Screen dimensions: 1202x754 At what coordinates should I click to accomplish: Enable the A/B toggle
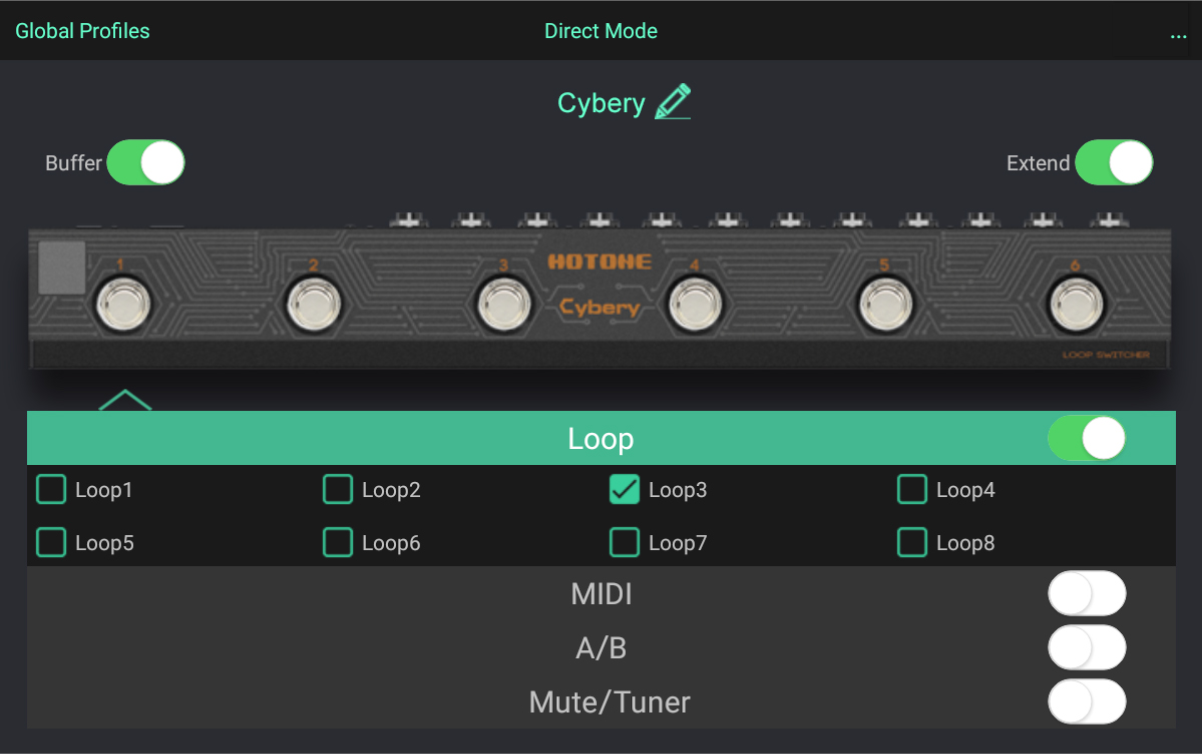(1087, 648)
